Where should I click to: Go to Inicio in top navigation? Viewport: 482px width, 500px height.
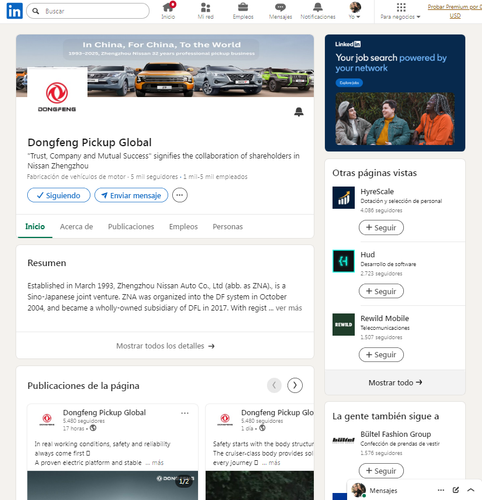pos(168,11)
